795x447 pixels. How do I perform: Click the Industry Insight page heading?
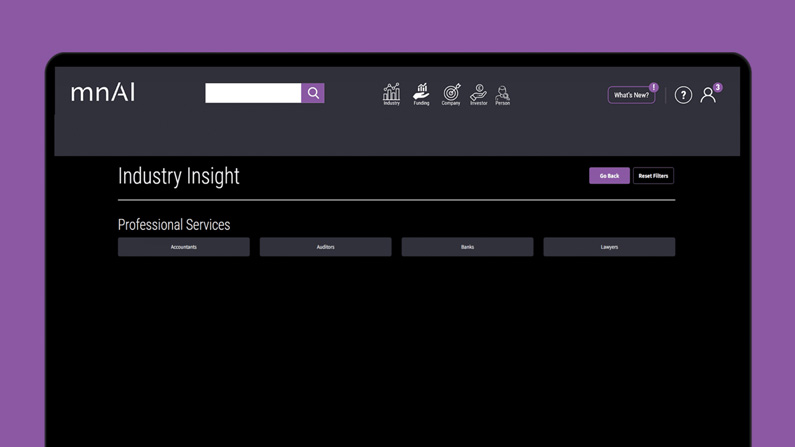(x=179, y=177)
